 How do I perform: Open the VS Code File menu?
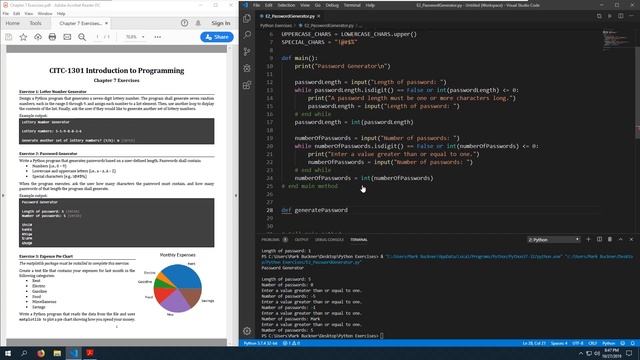tap(256, 5)
